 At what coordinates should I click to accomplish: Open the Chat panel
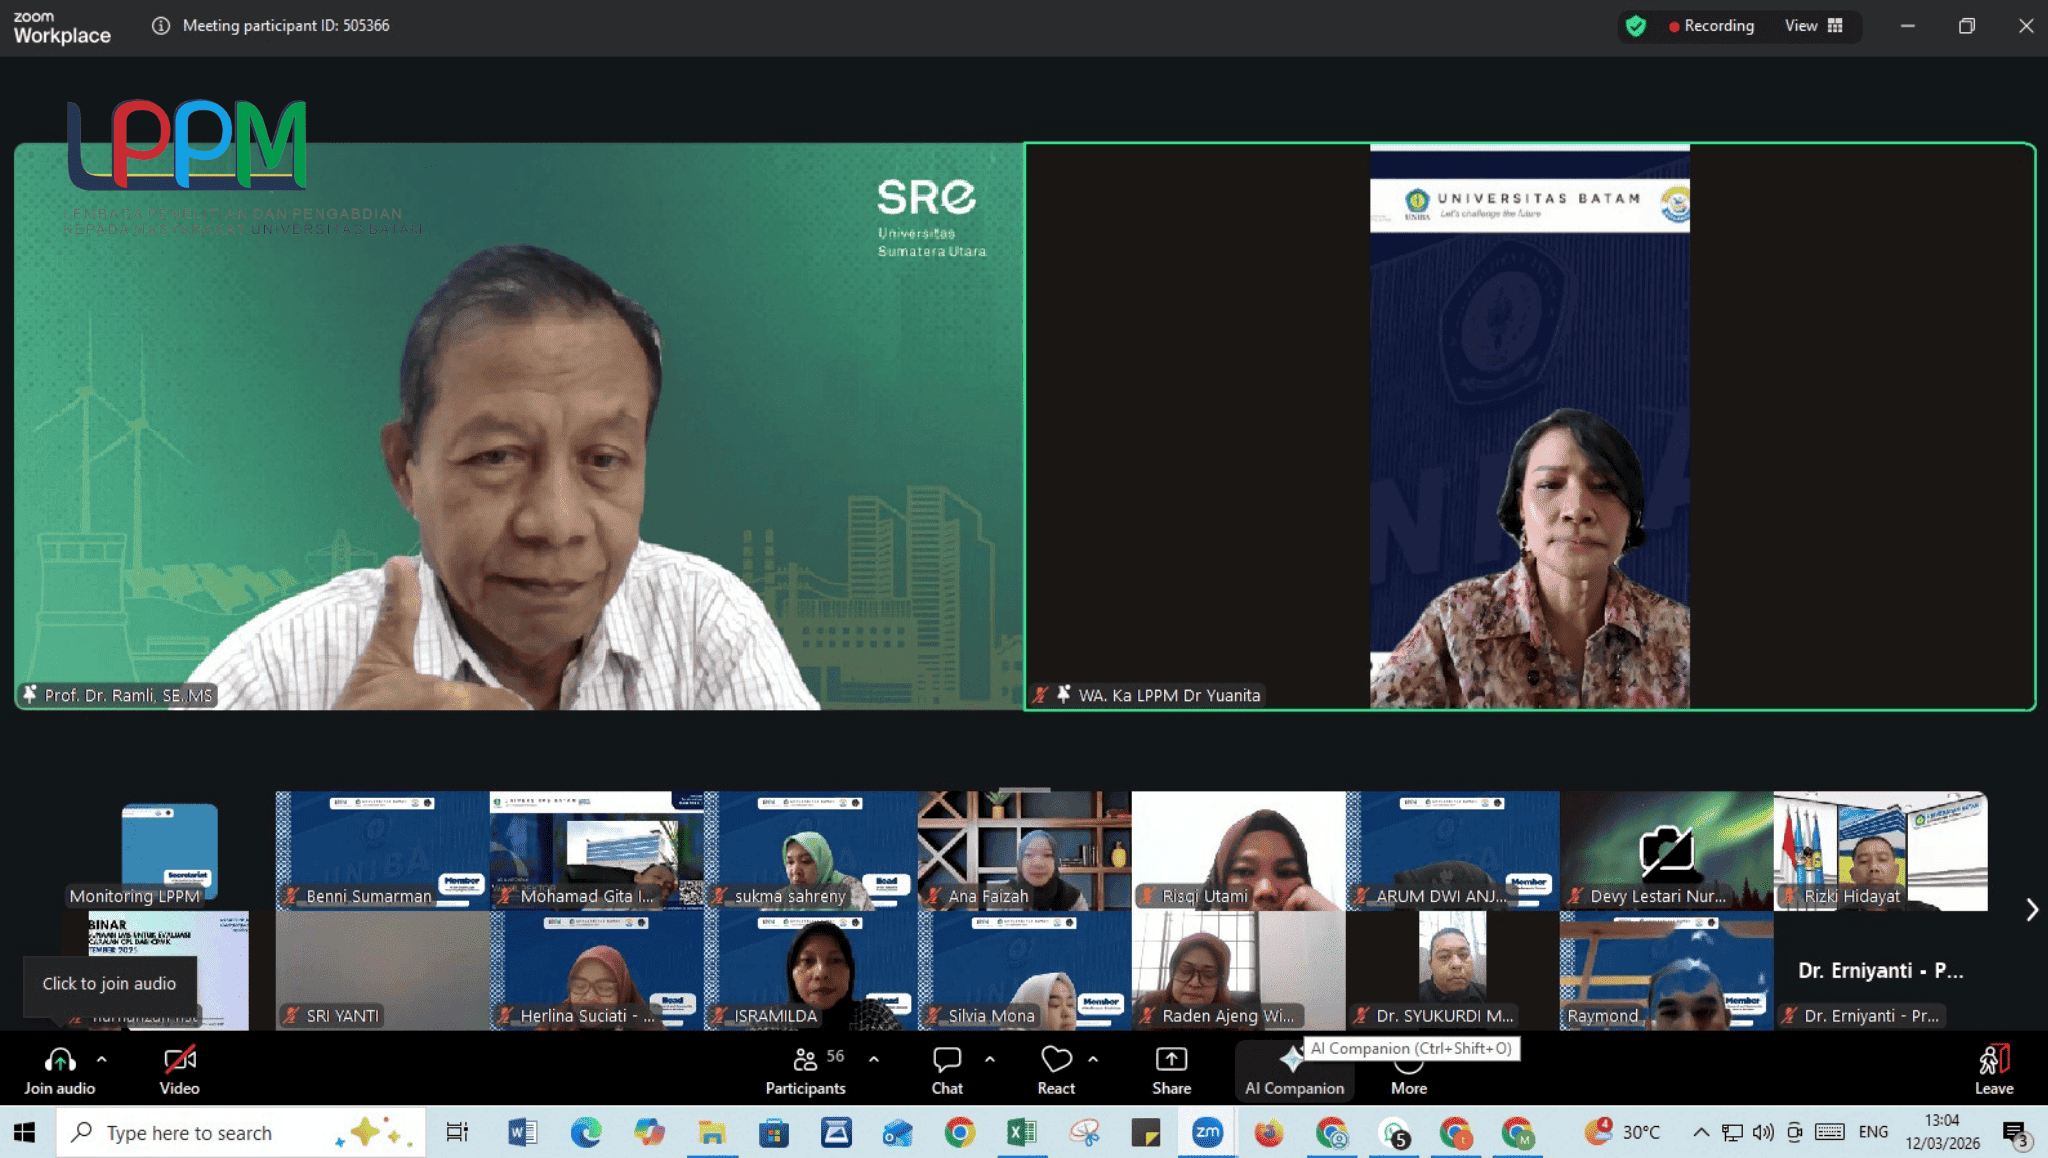(x=946, y=1069)
